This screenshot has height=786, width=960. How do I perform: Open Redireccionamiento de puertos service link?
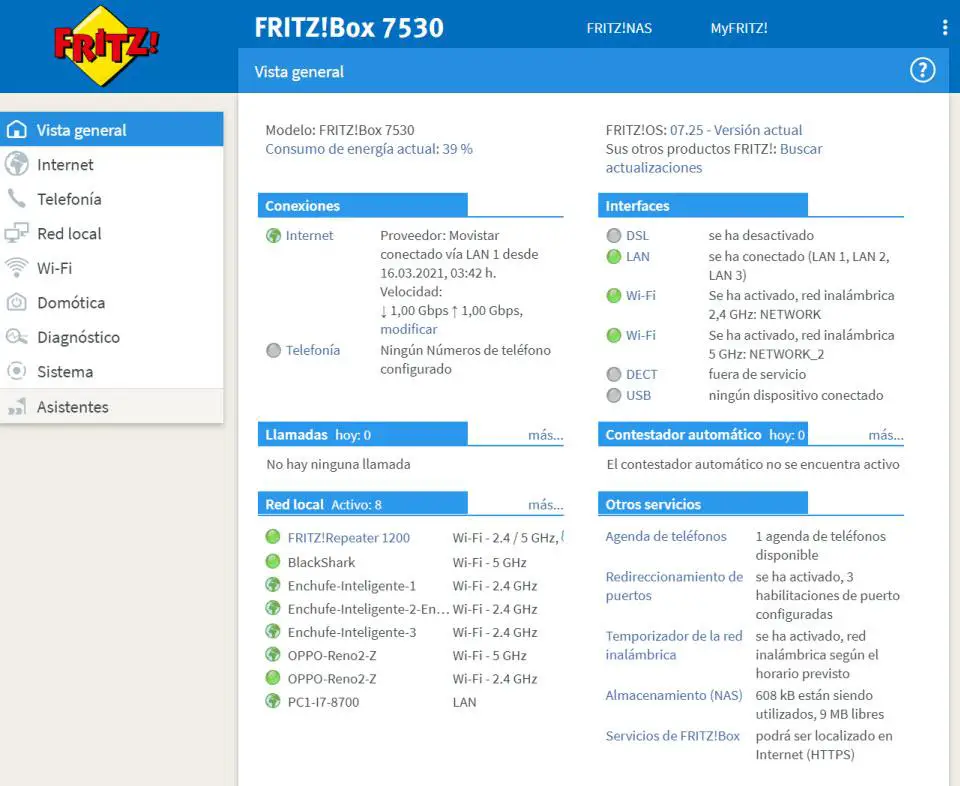coord(673,586)
